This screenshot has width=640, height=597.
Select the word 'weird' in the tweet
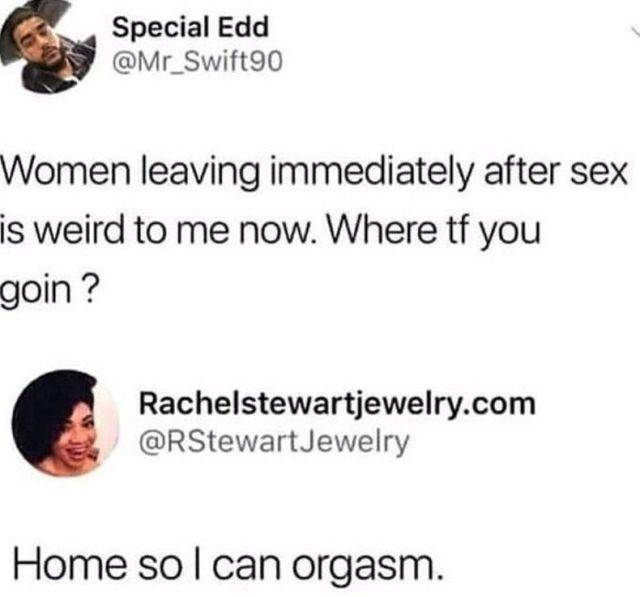point(85,230)
